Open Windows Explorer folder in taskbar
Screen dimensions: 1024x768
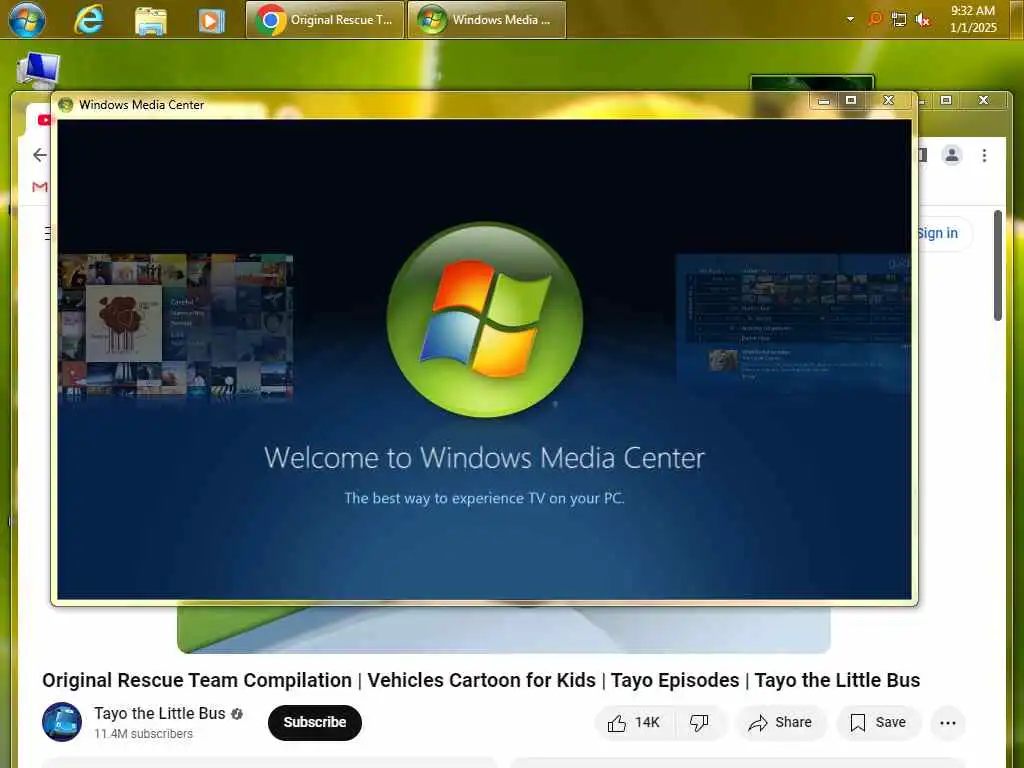(x=151, y=20)
